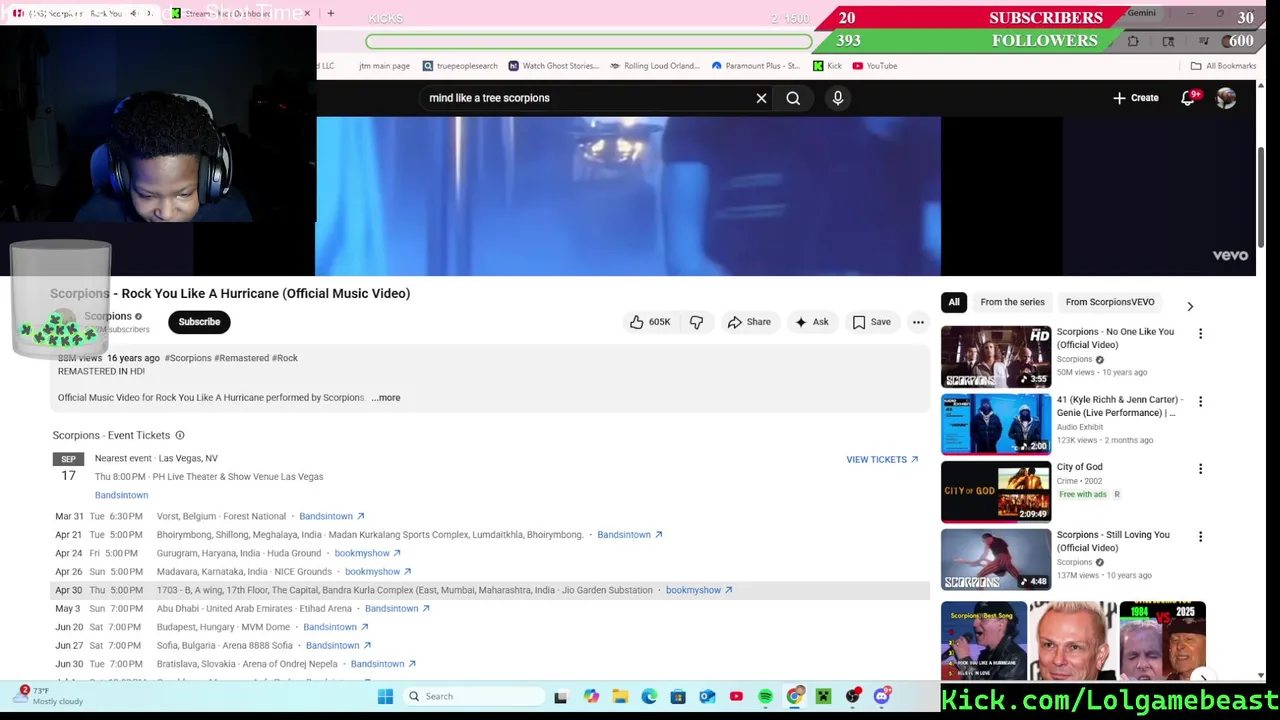Image resolution: width=1280 pixels, height=720 pixels.
Task: Open the Paramount Plus bookmark
Action: click(755, 66)
